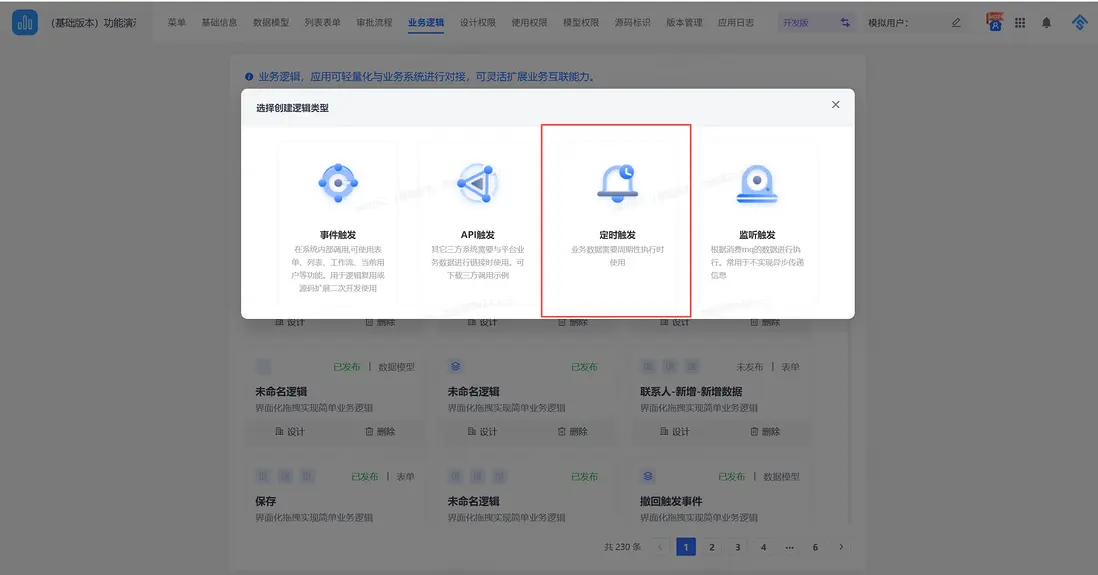Click the 定时触发 description text
1098x575 pixels.
[617, 256]
